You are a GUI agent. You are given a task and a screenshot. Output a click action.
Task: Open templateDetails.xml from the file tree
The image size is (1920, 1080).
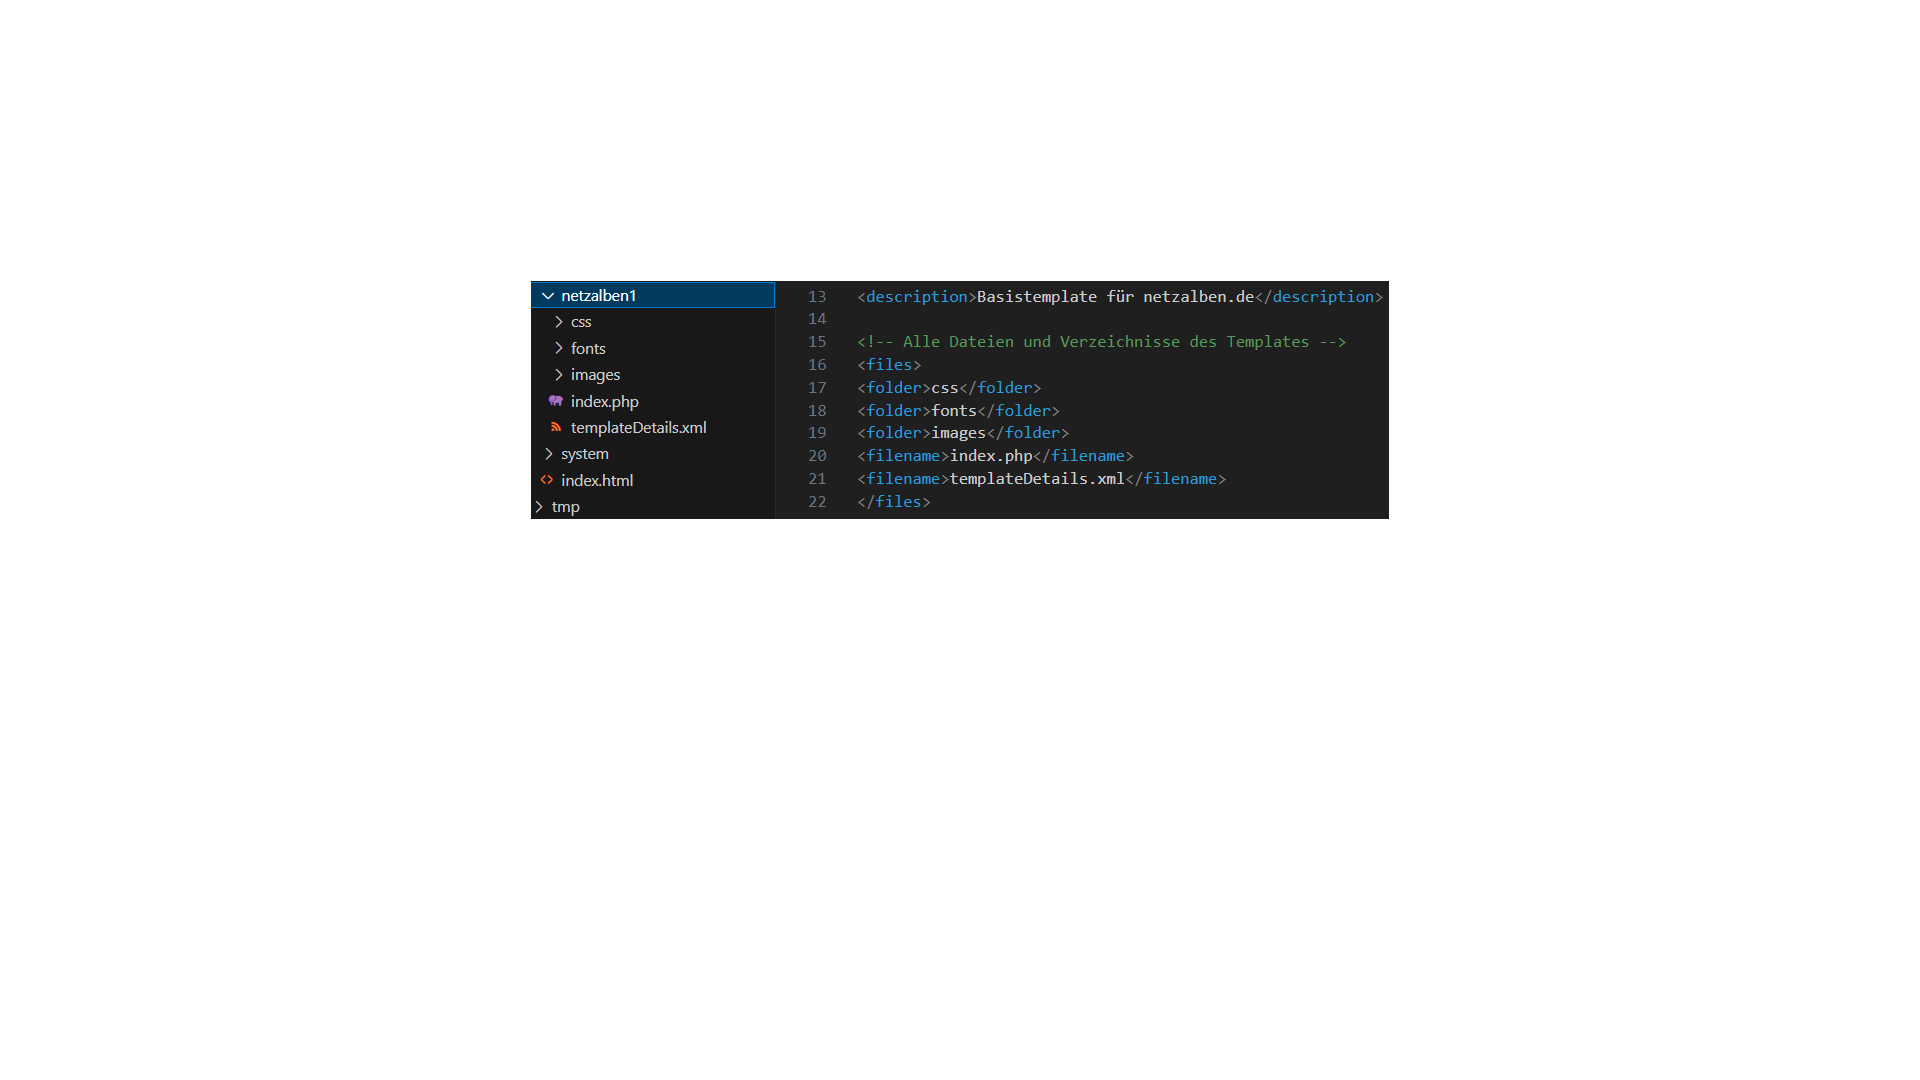638,427
